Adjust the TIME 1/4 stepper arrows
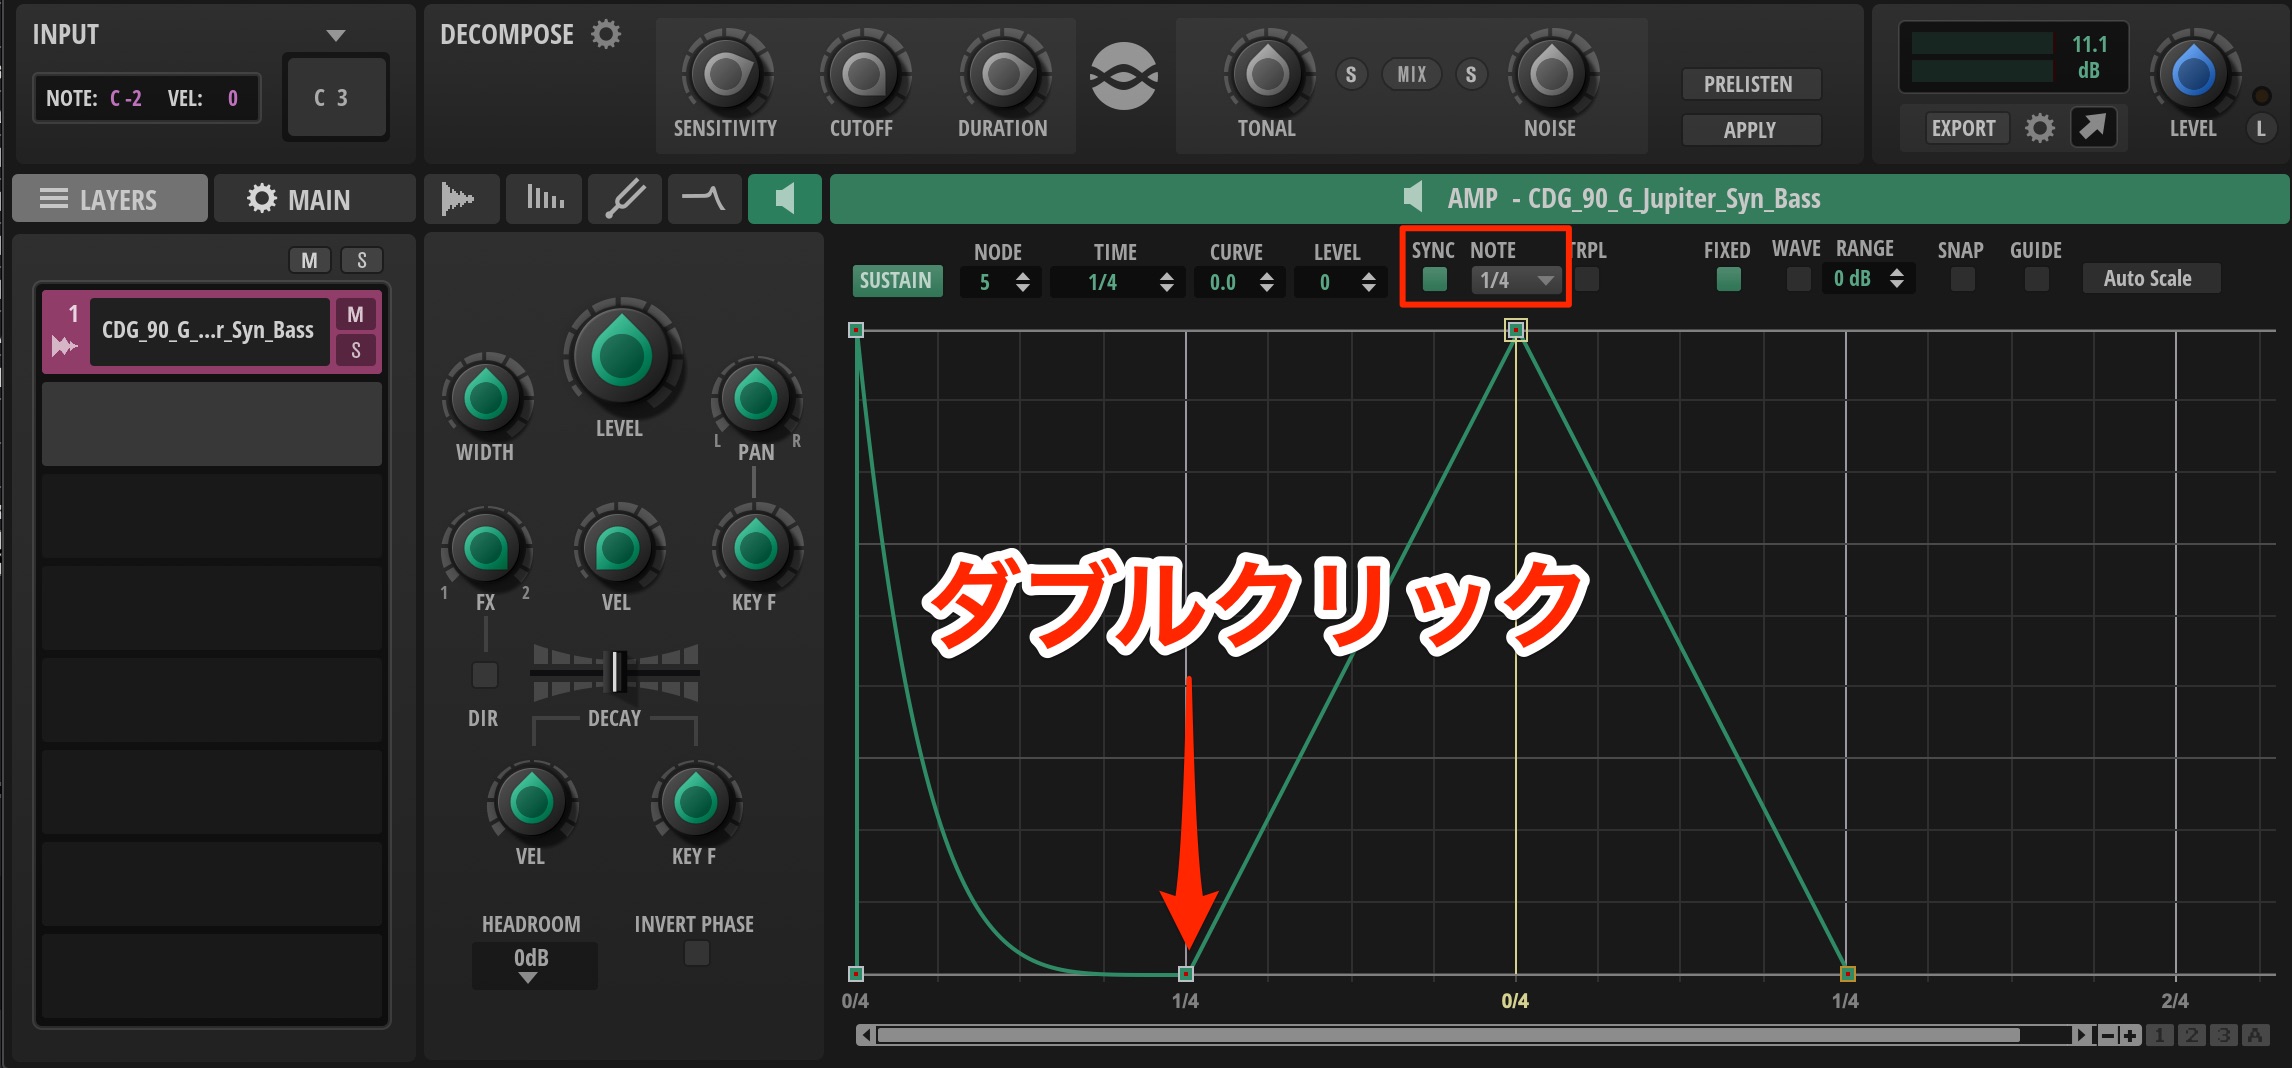This screenshot has width=2292, height=1068. click(1166, 282)
